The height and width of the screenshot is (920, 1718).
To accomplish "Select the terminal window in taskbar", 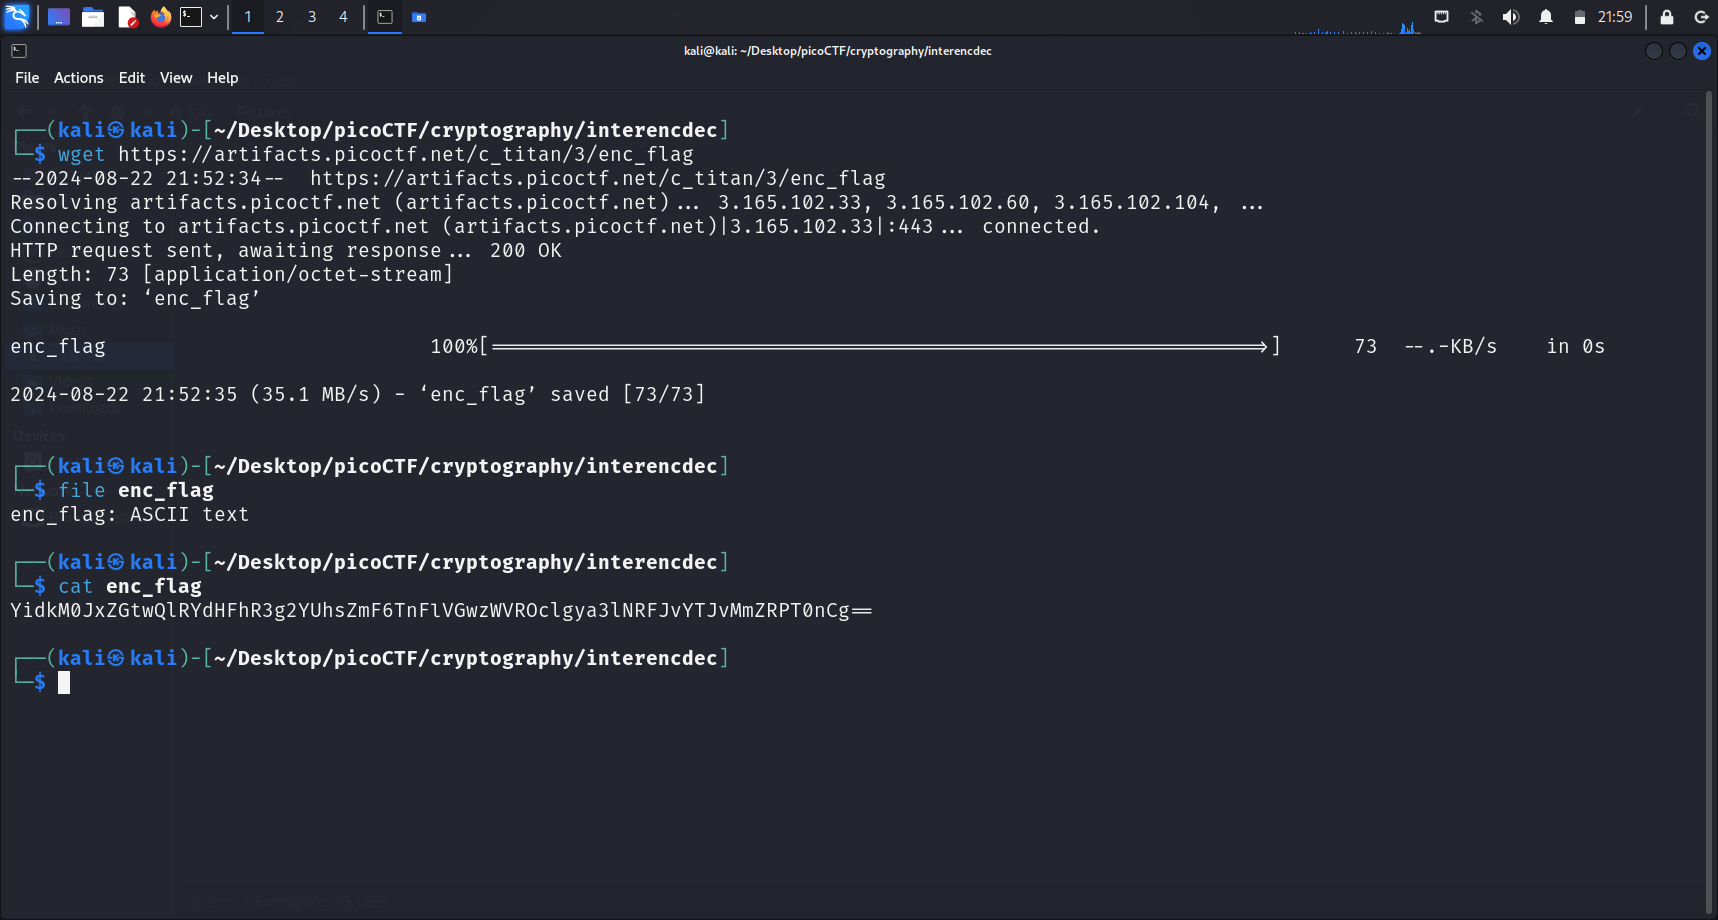I will (385, 17).
